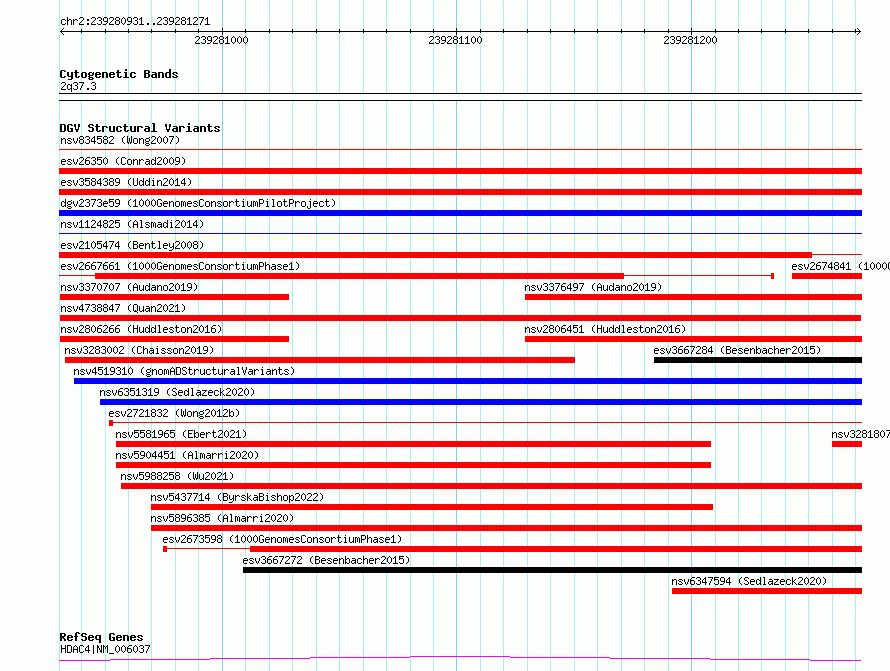890x671 pixels.
Task: Click esv2721832 (Wong2012b) label
Action: (174, 413)
